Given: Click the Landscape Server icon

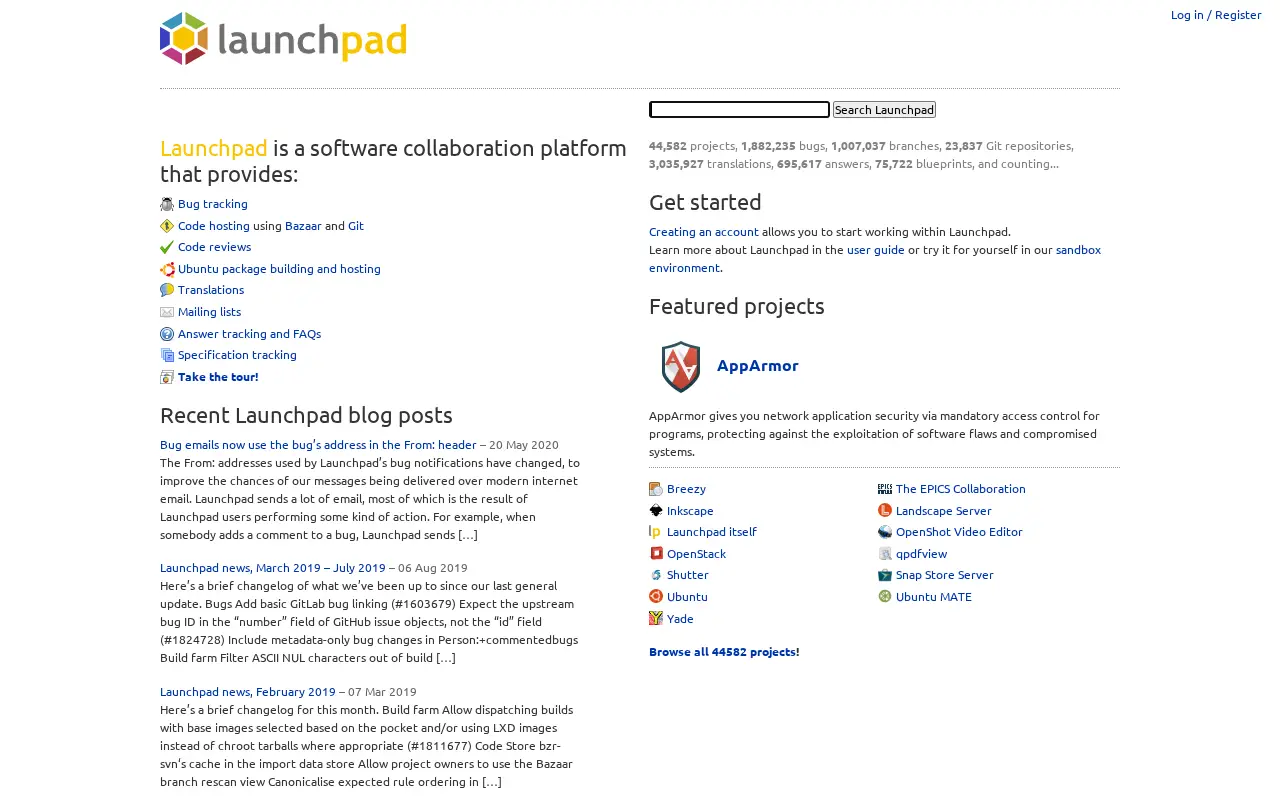Looking at the screenshot, I should [x=885, y=511].
